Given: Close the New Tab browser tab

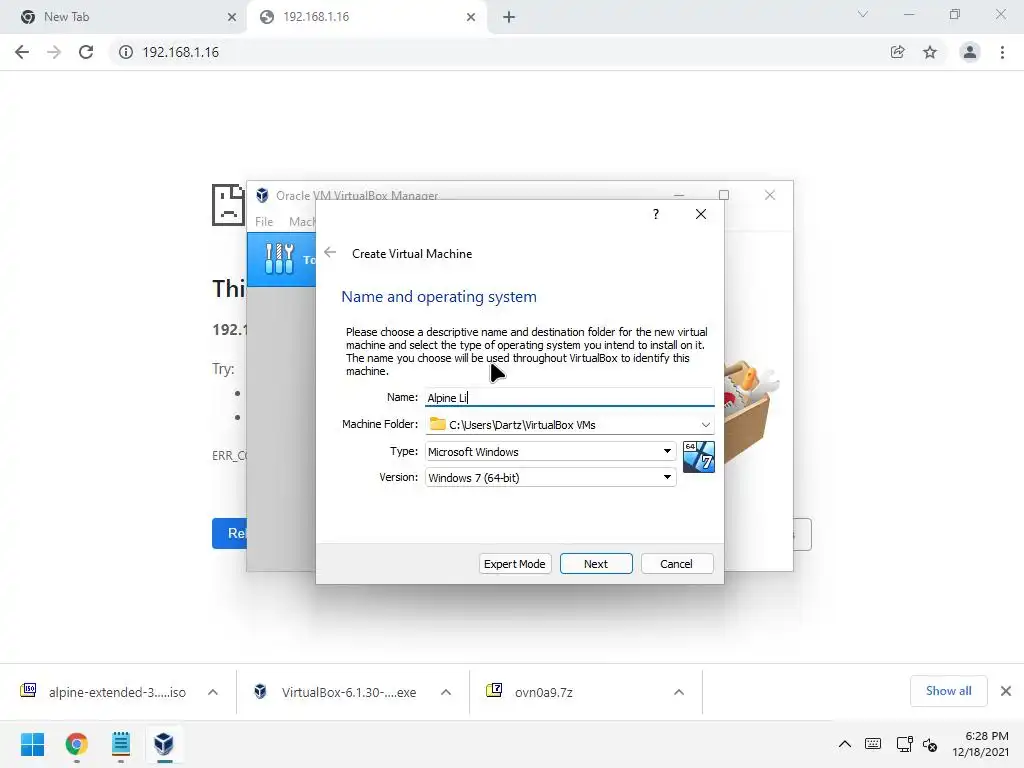Looking at the screenshot, I should 232,17.
